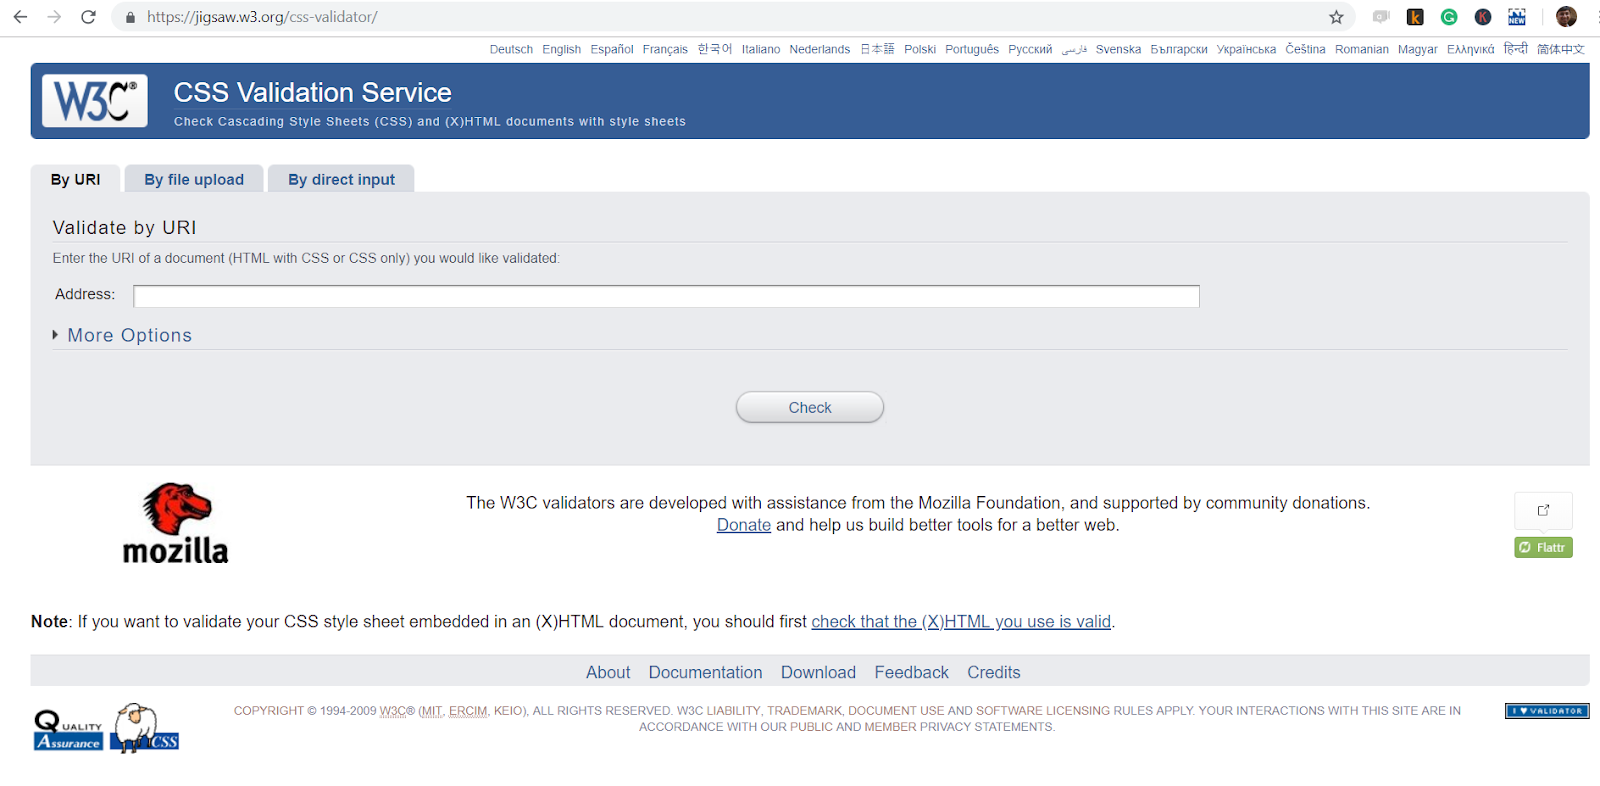Open the blue NEW extension icon

point(1517,17)
